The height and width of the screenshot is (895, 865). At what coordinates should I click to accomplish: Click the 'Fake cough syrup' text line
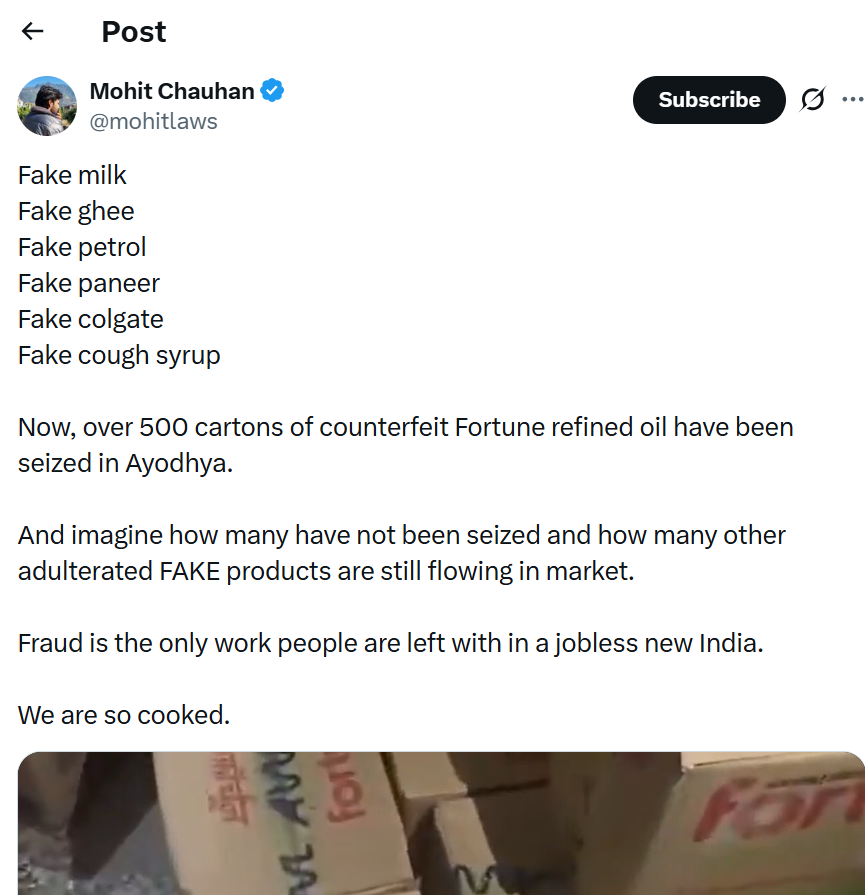119,355
